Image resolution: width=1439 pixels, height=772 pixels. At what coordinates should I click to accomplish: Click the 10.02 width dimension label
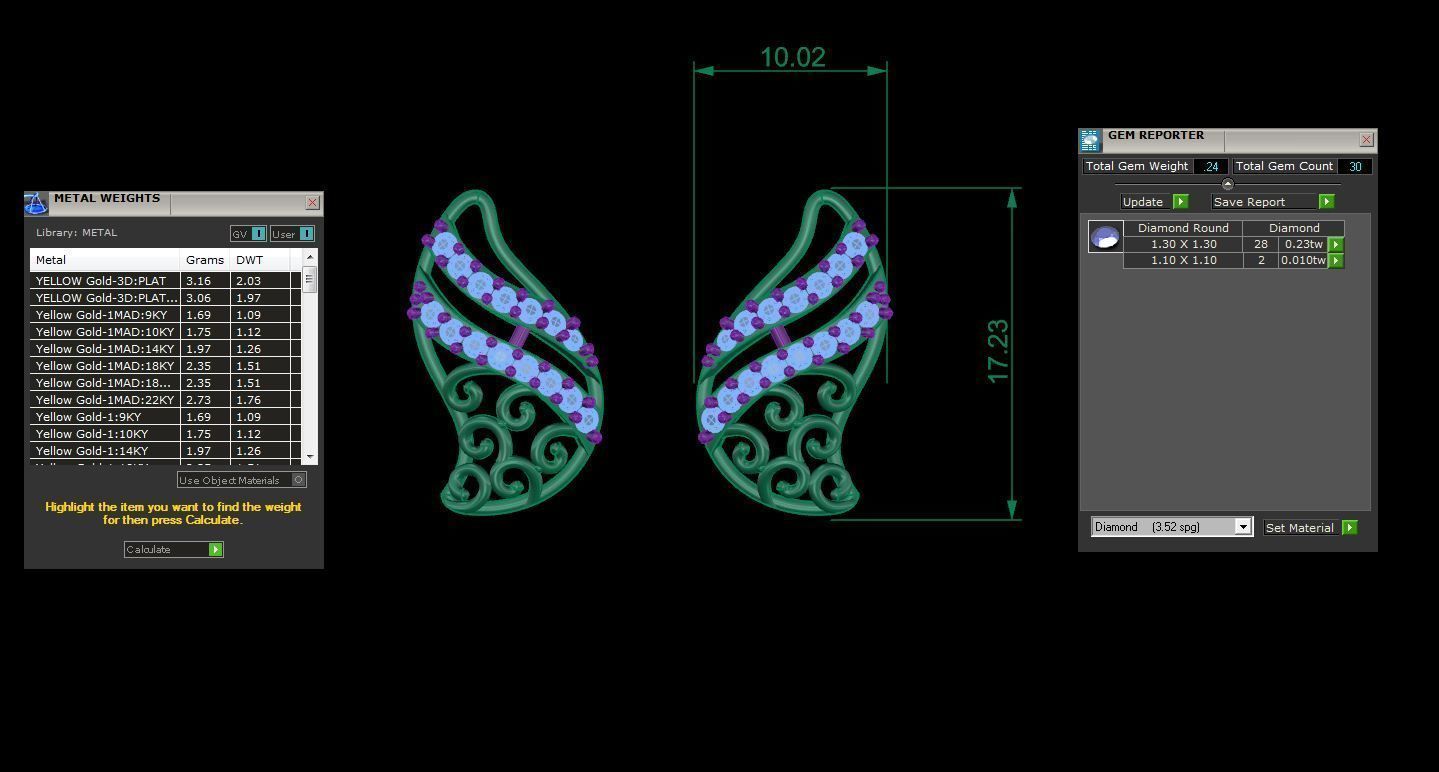[793, 57]
